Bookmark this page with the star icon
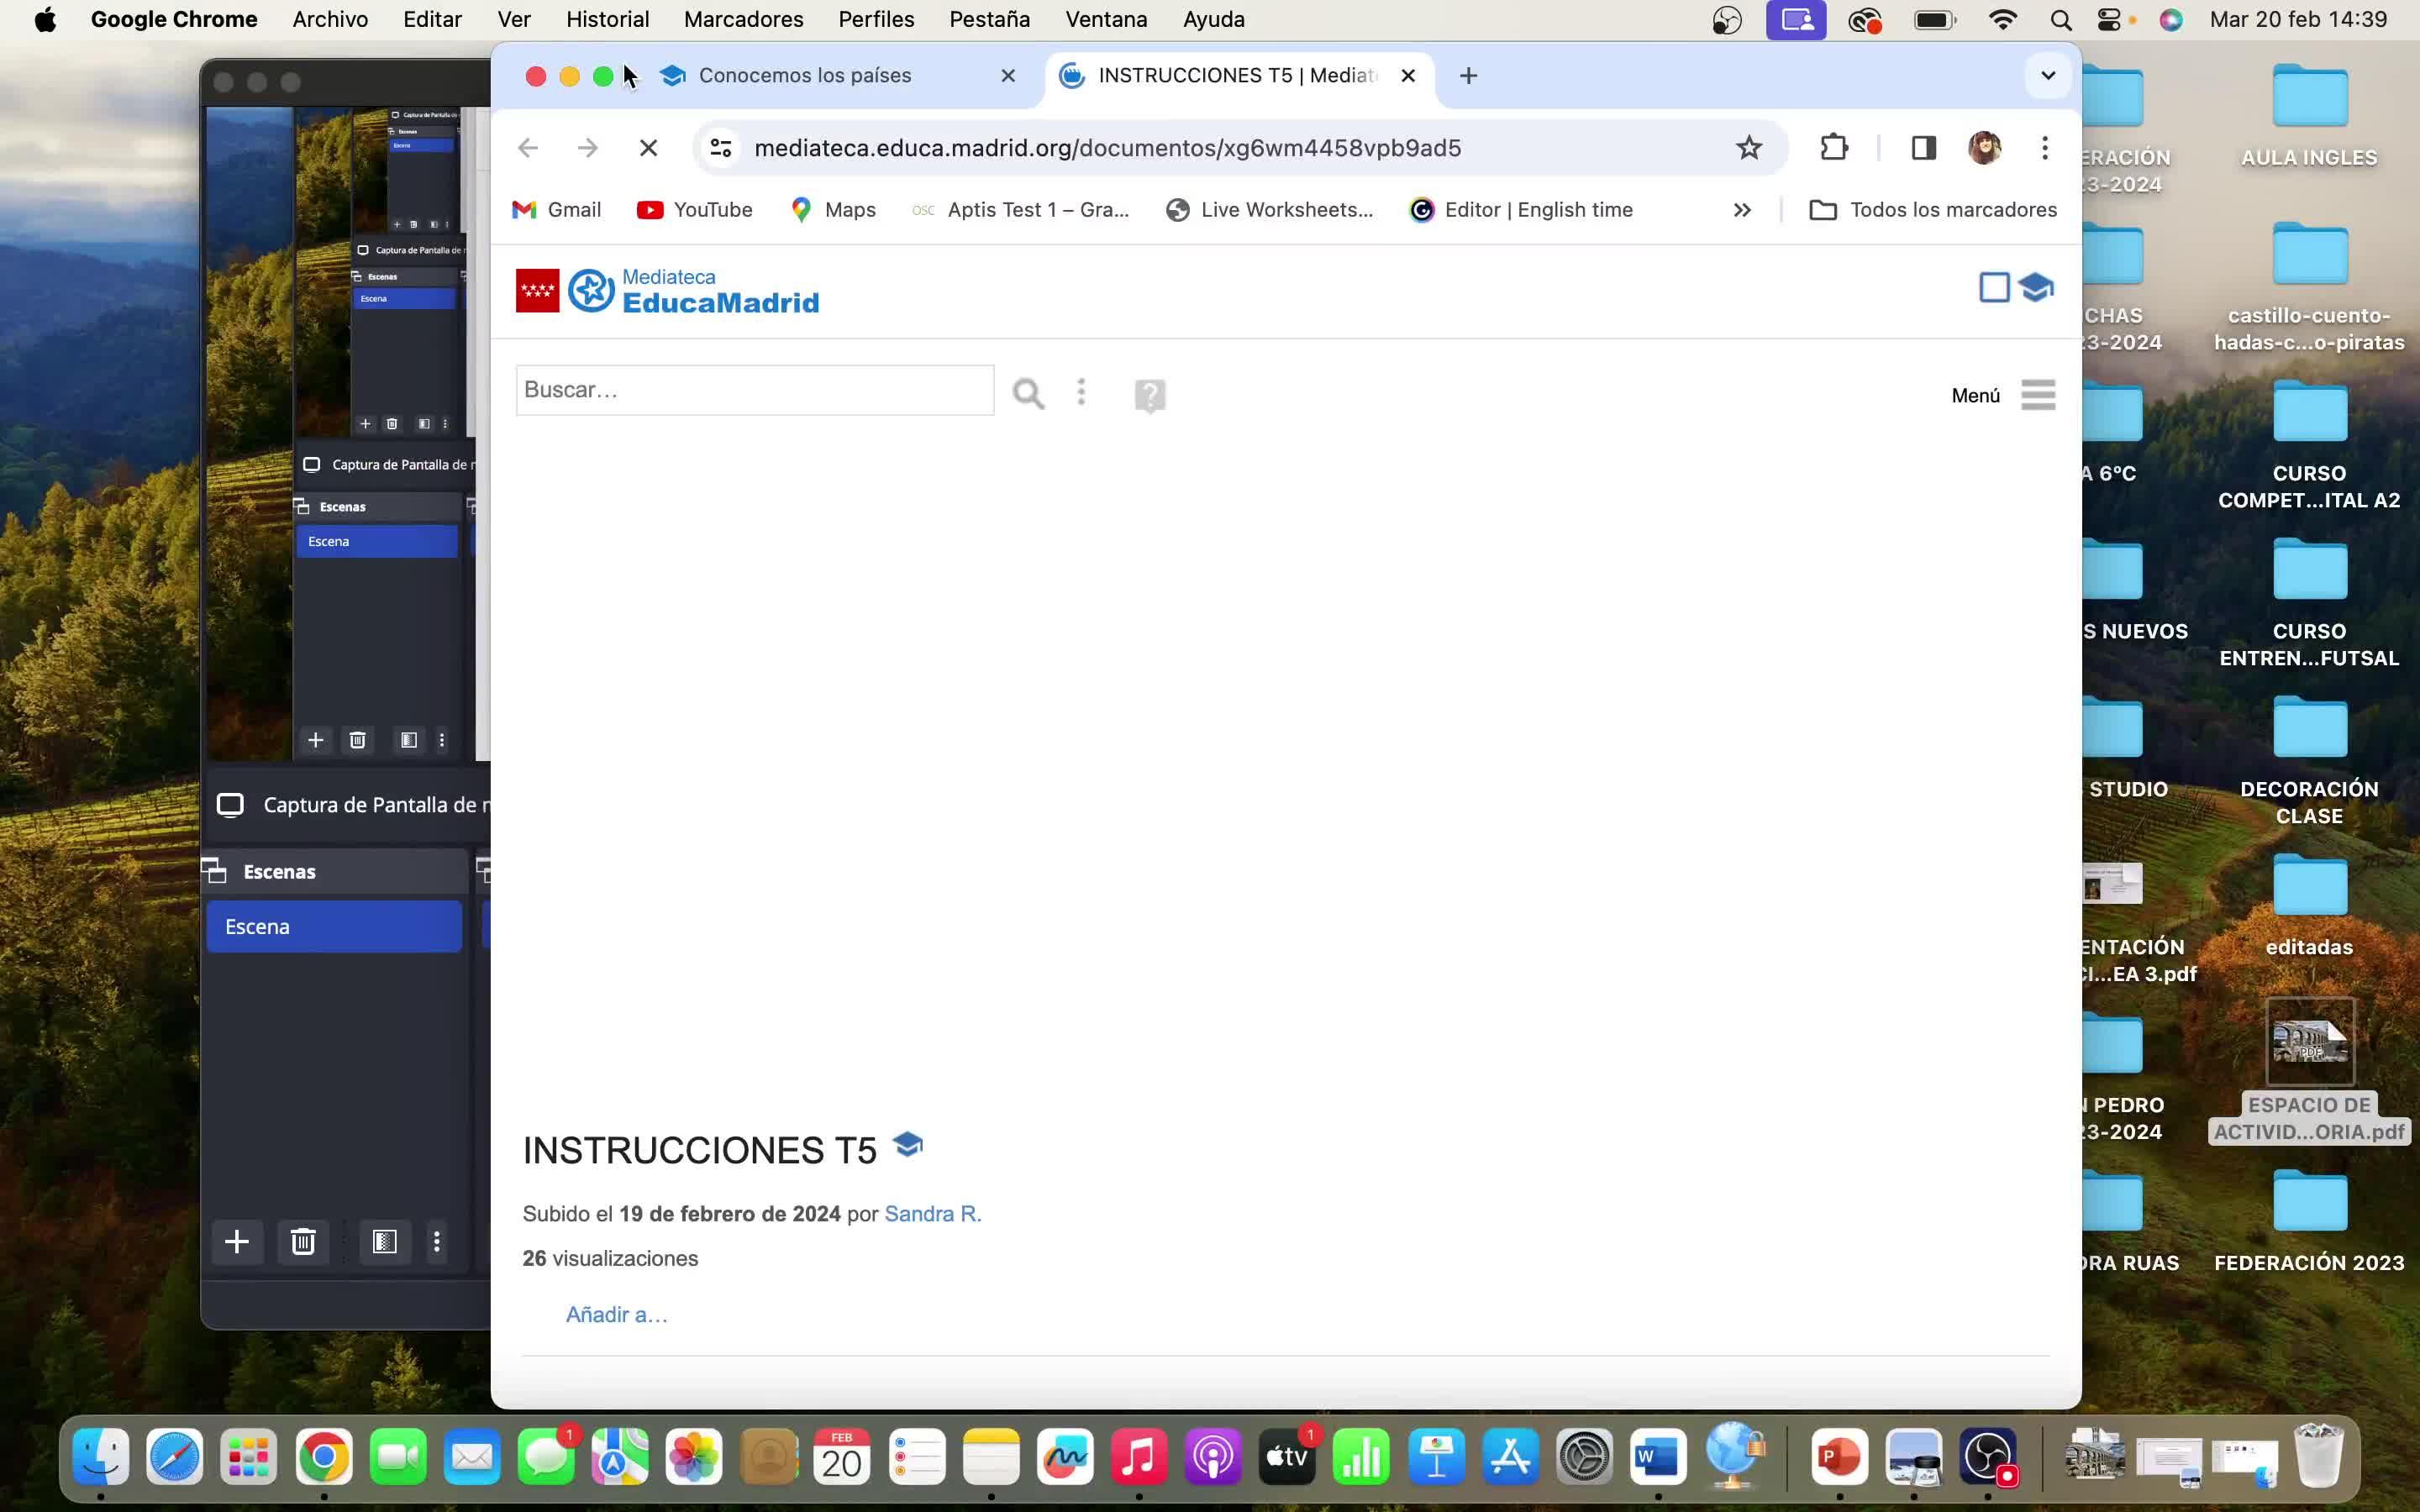 pos(1748,148)
